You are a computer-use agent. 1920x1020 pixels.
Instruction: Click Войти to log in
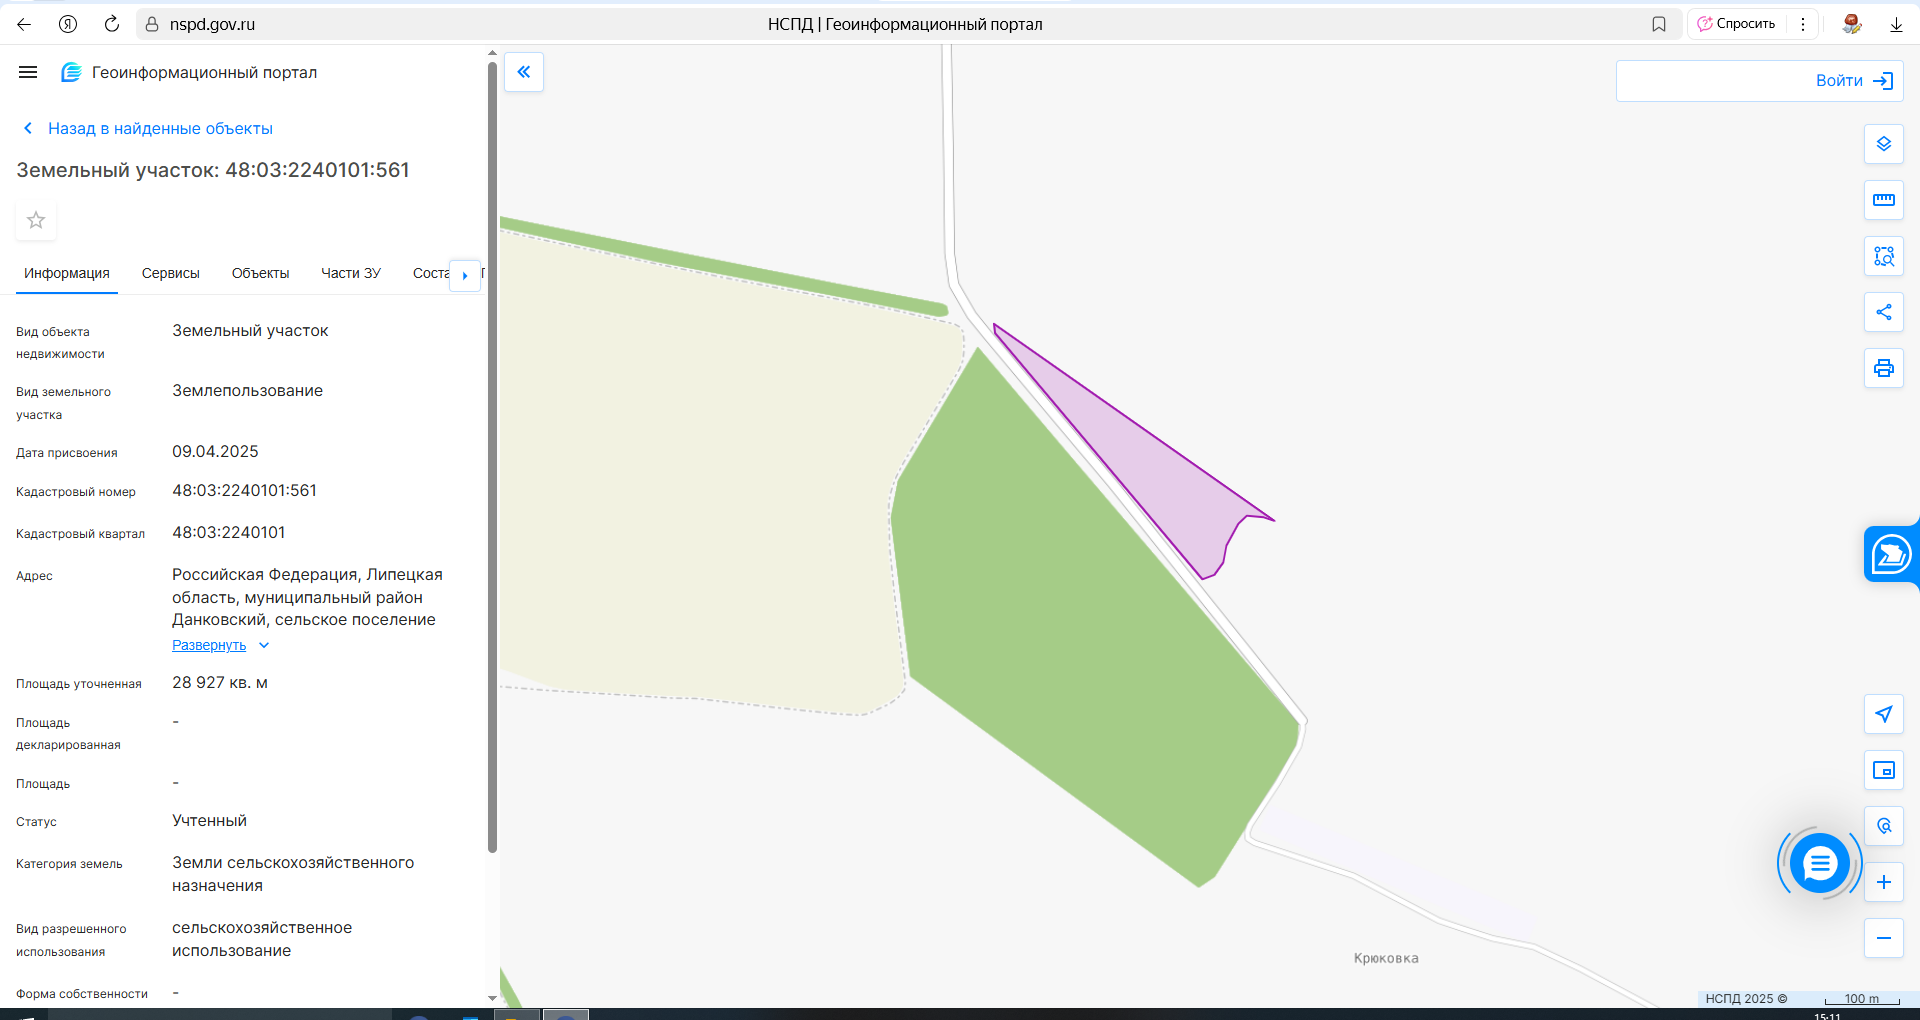(x=1853, y=81)
